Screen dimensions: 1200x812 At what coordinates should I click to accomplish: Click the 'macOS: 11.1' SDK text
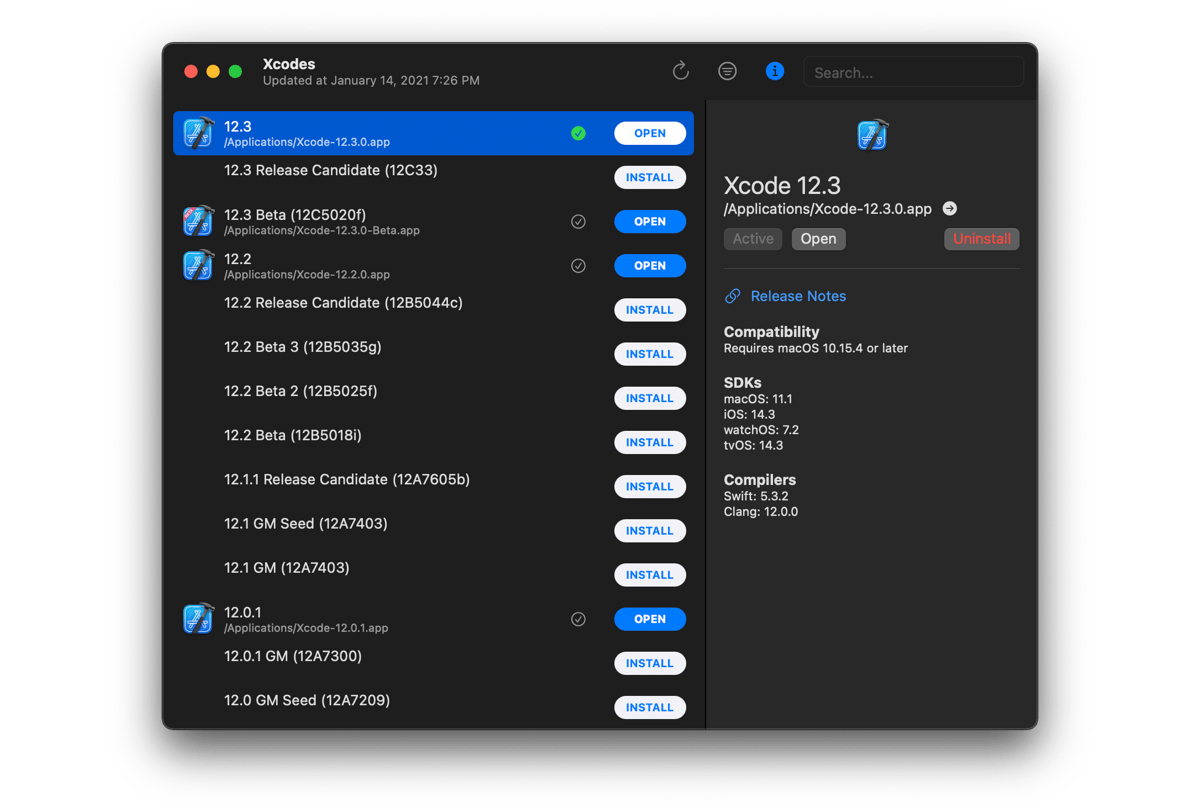coord(758,399)
